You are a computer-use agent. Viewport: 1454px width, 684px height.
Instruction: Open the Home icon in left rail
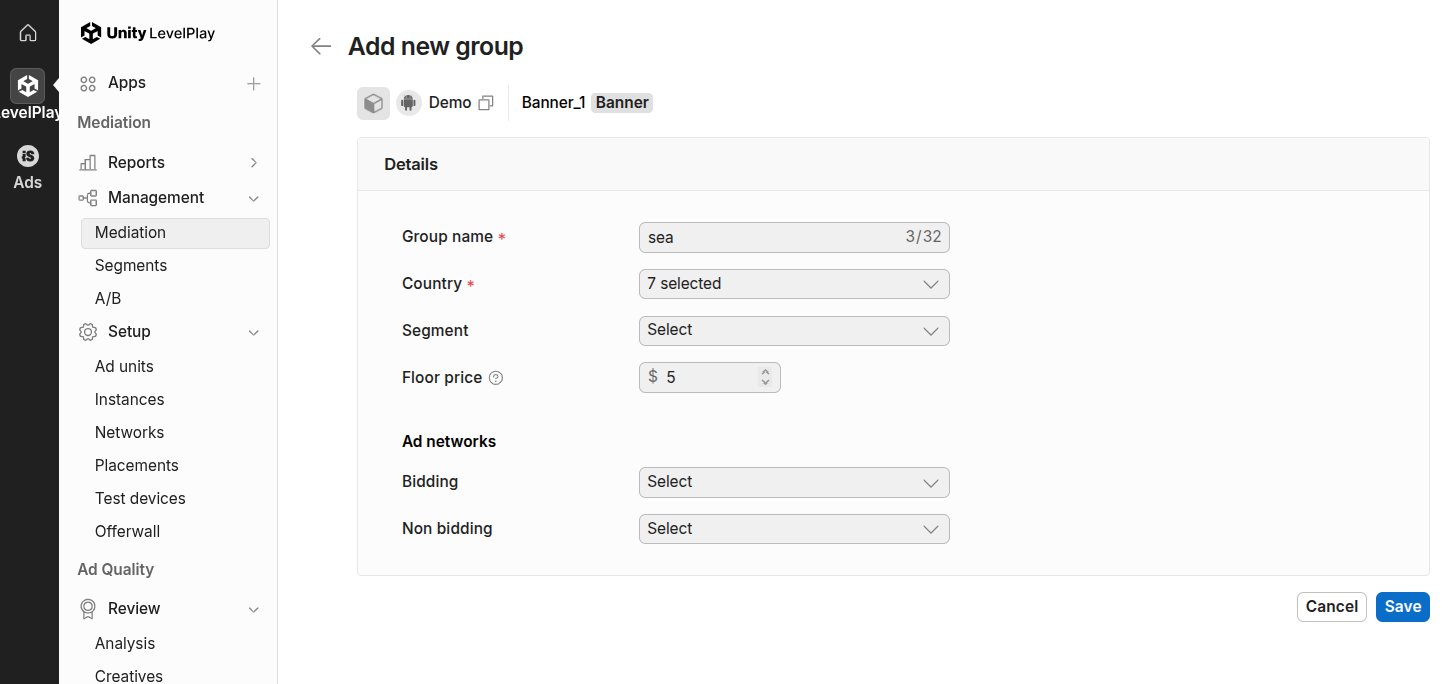pyautogui.click(x=28, y=33)
